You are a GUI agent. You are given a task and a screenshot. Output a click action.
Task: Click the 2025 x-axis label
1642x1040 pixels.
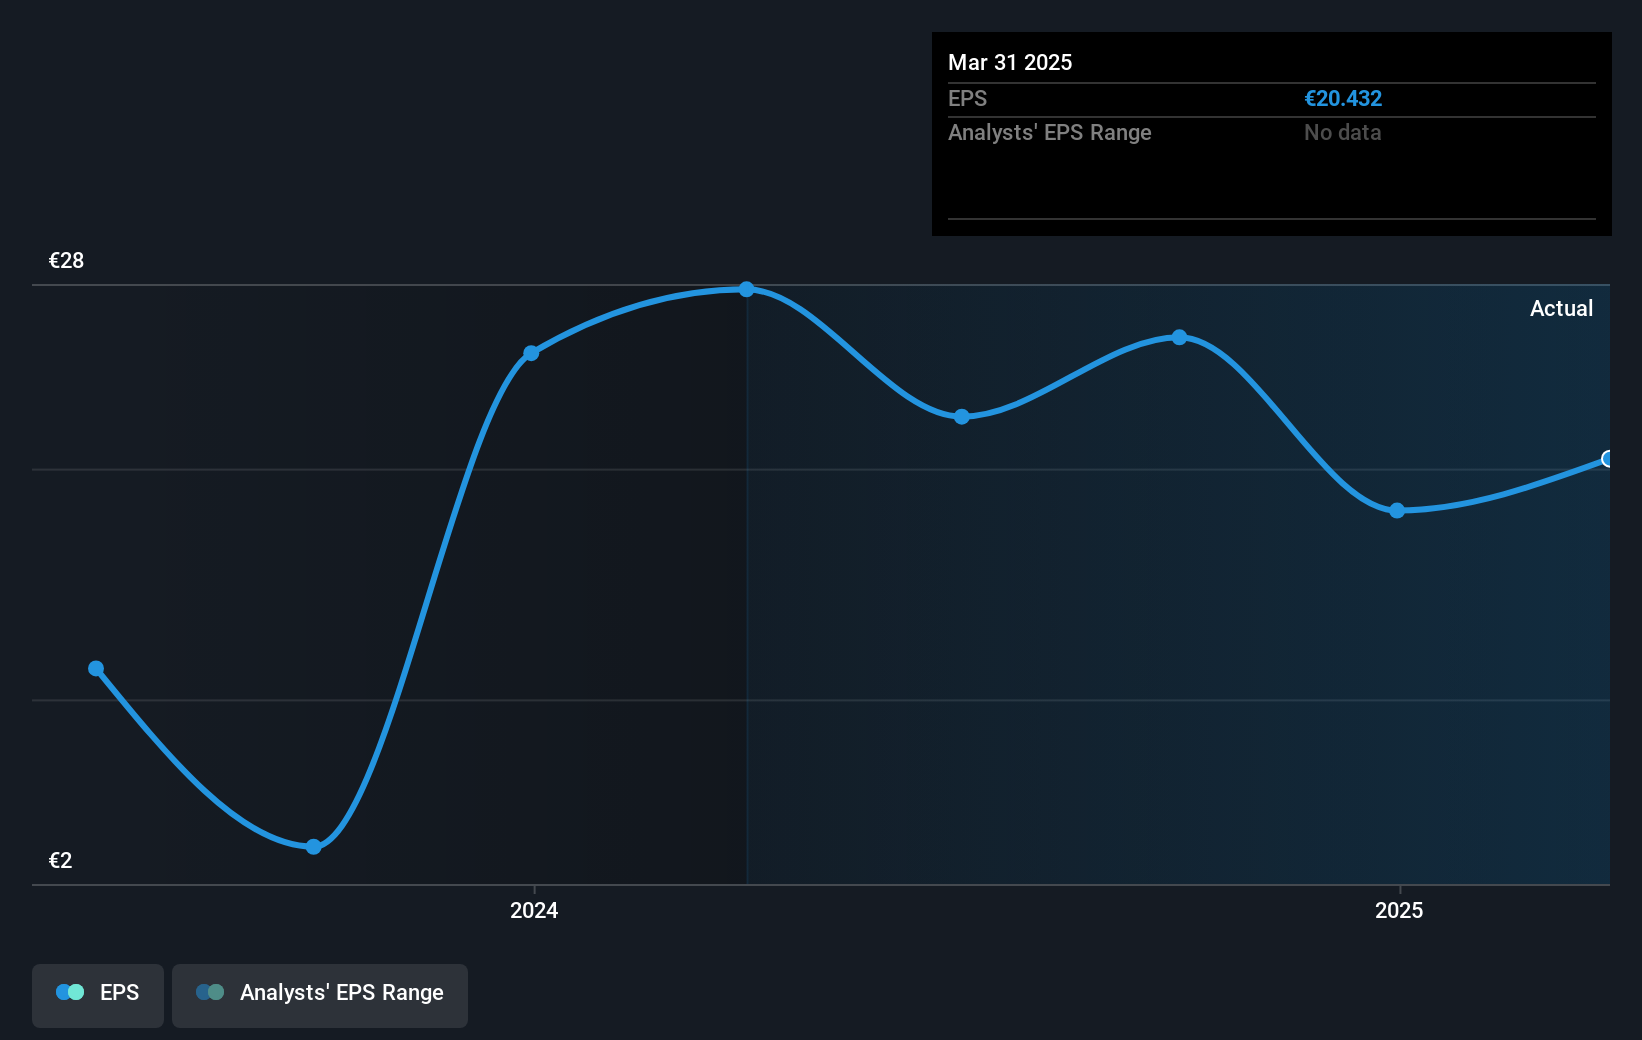coord(1399,910)
